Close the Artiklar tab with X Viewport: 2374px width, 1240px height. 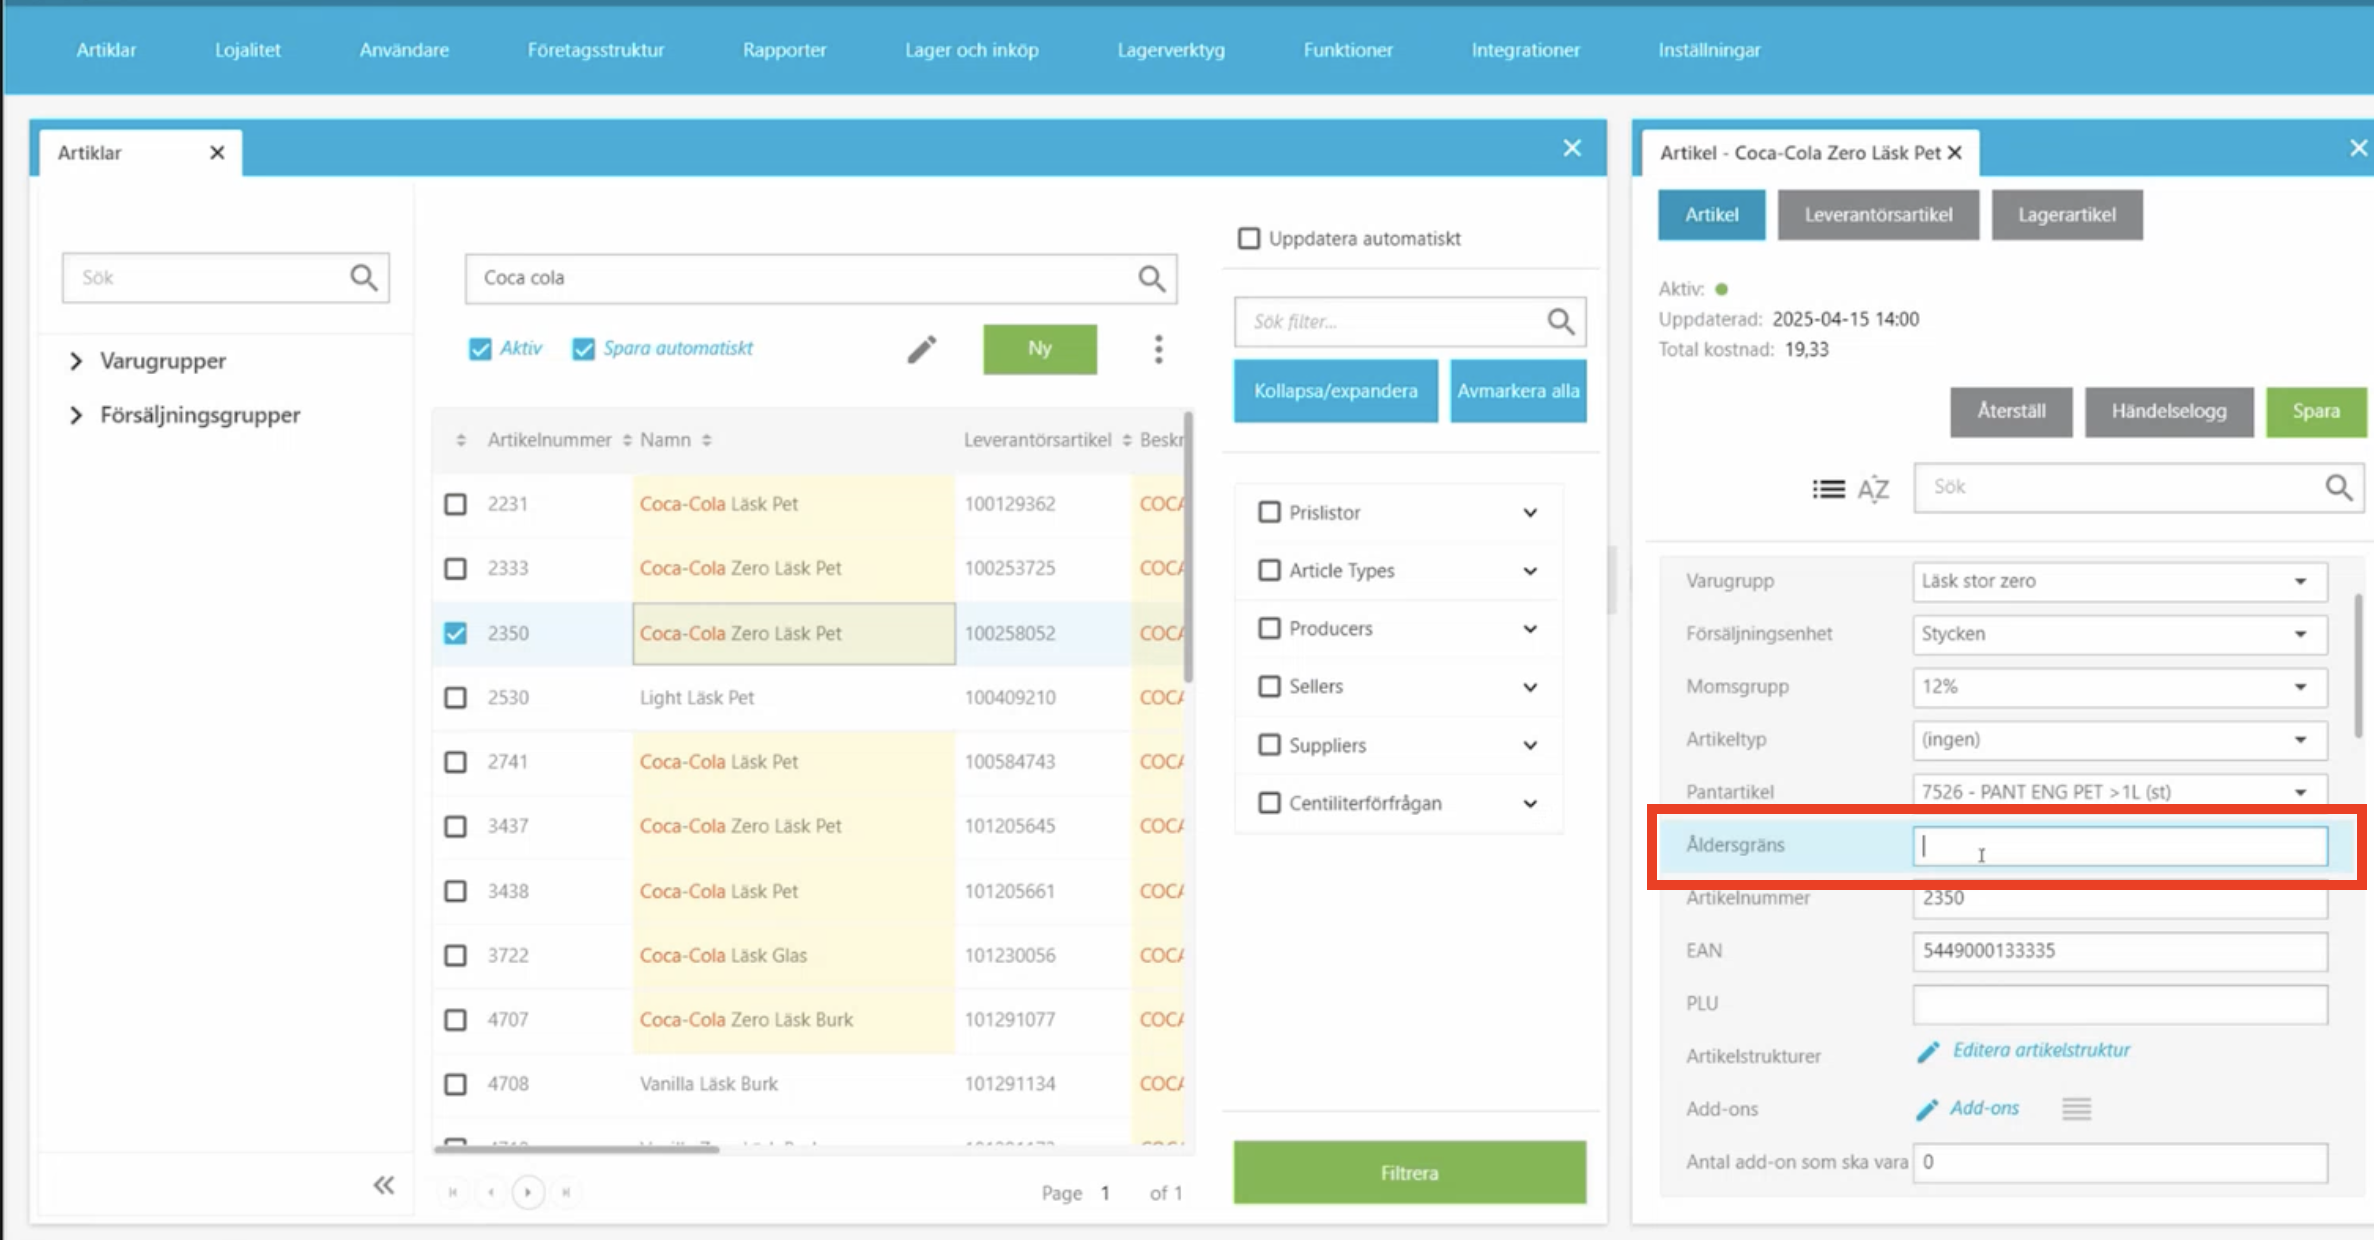(x=217, y=152)
